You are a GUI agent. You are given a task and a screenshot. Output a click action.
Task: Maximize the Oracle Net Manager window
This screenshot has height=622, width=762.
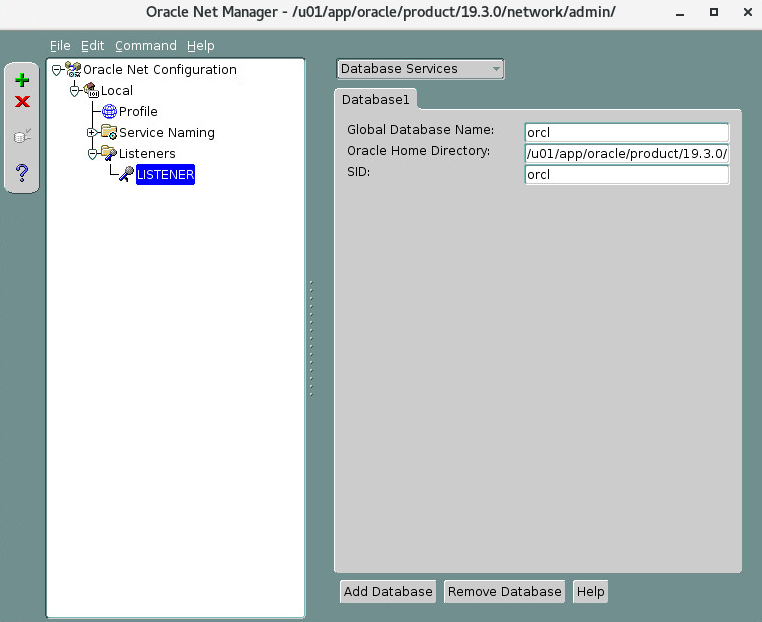point(713,12)
